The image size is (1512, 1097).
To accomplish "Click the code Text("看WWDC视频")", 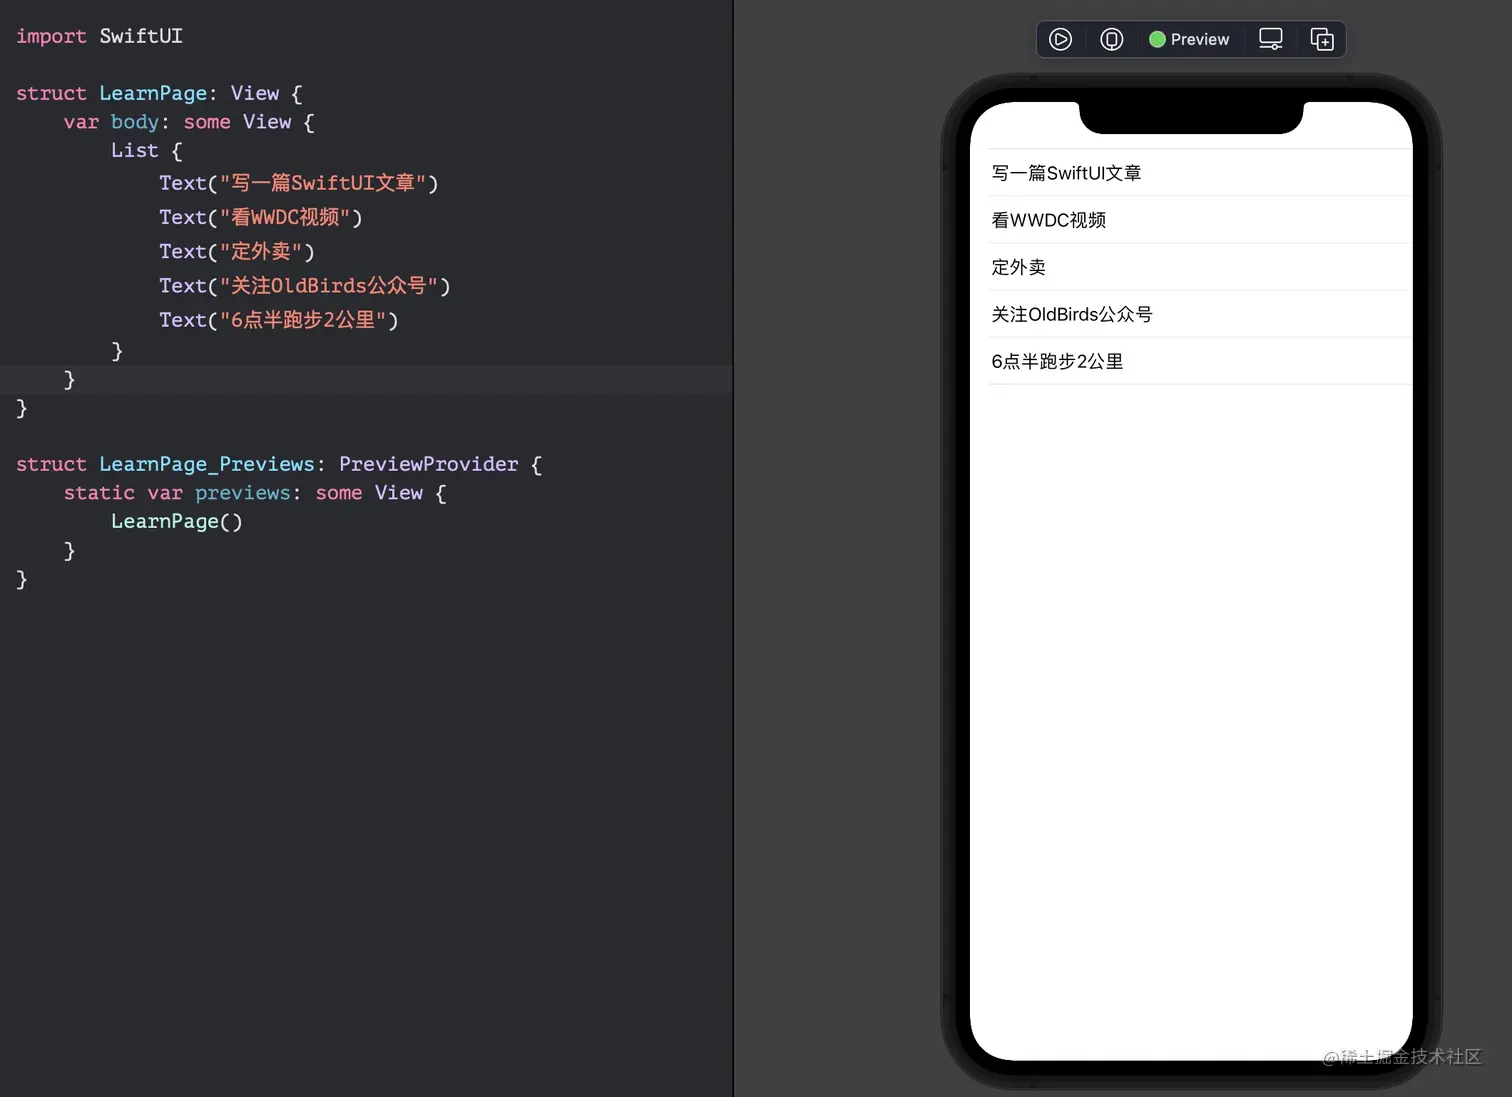I will point(260,217).
